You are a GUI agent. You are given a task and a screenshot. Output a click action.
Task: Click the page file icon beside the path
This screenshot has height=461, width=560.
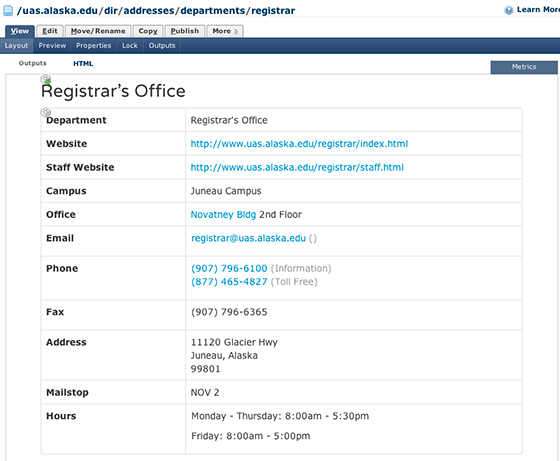(x=8, y=10)
